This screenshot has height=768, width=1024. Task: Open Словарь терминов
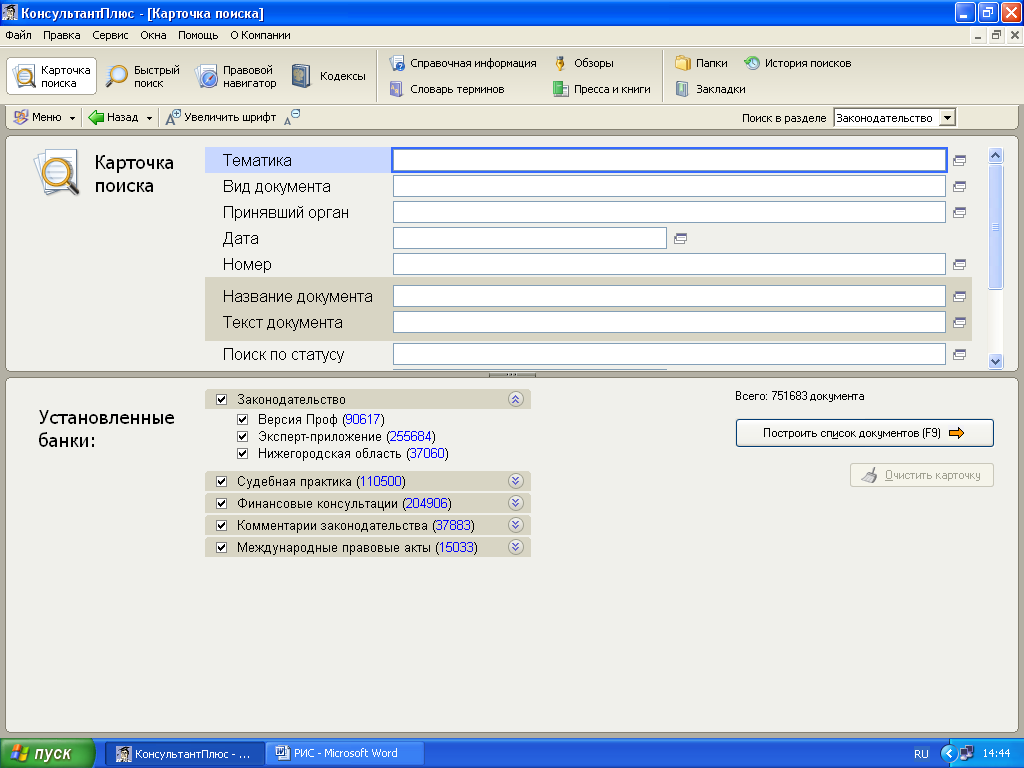(x=447, y=89)
